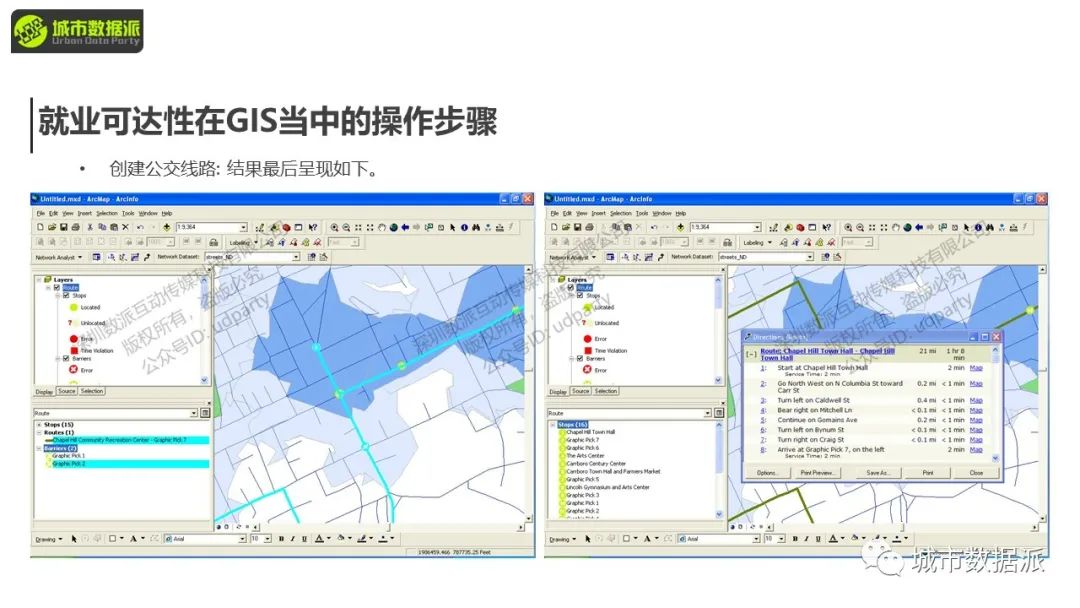Screen dimensions: 1080x608
Task: Click Print button in Directions window
Action: coord(928,473)
